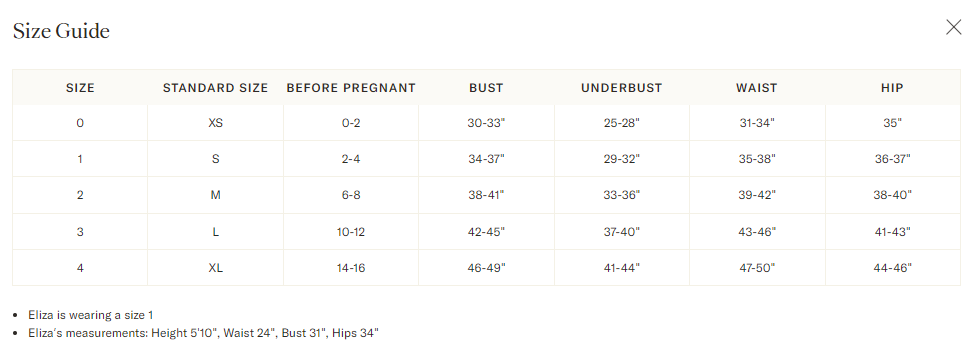Click the 'Eliza is wearing a size 1' note
Viewport: 971px width, 363px height.
coord(90,315)
